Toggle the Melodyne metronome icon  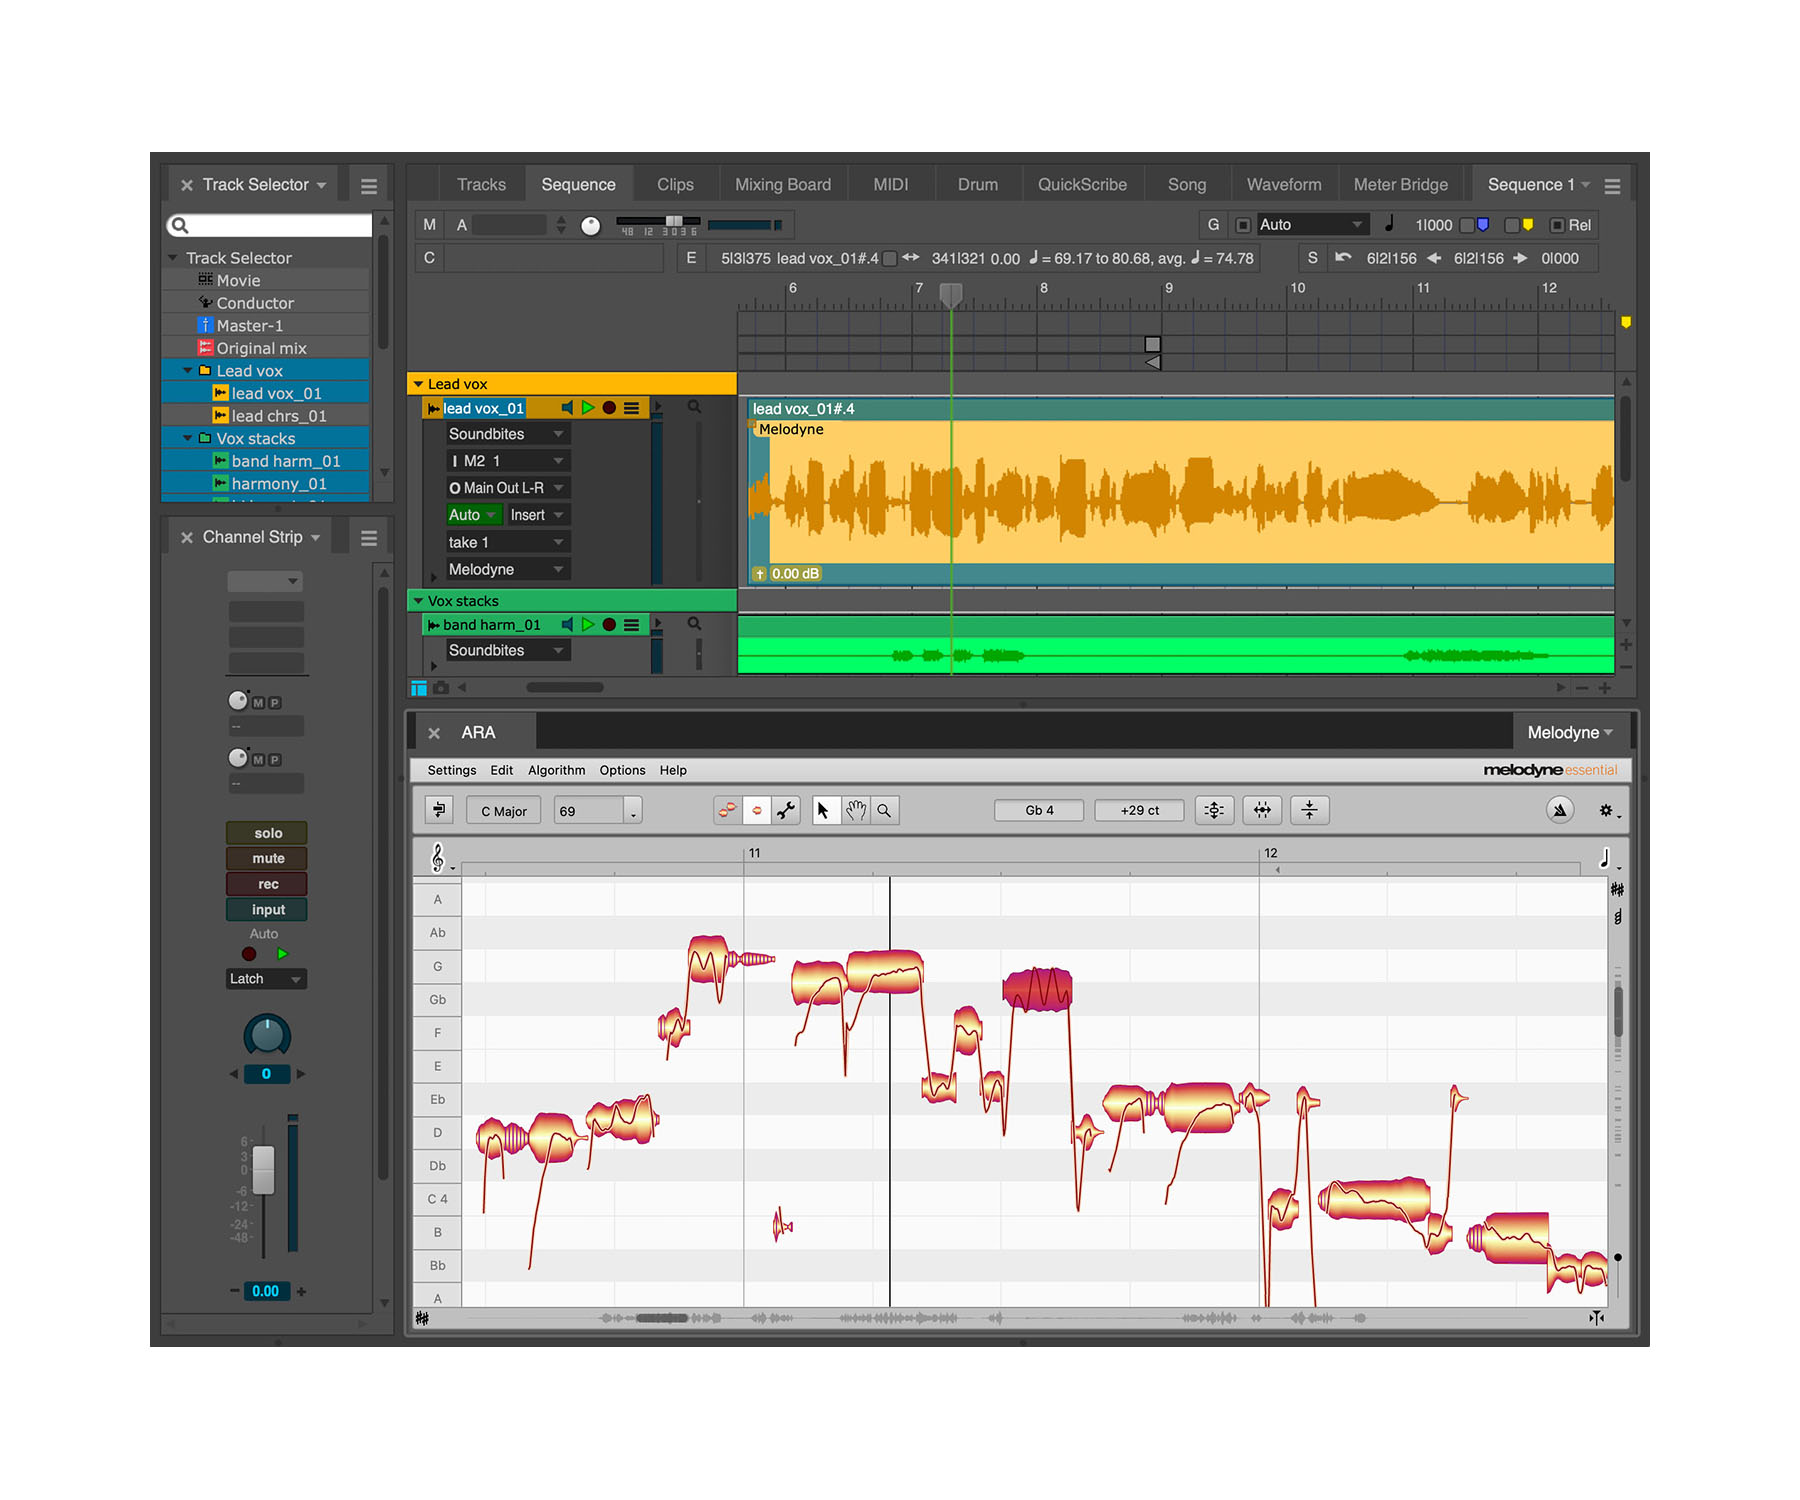[1559, 810]
